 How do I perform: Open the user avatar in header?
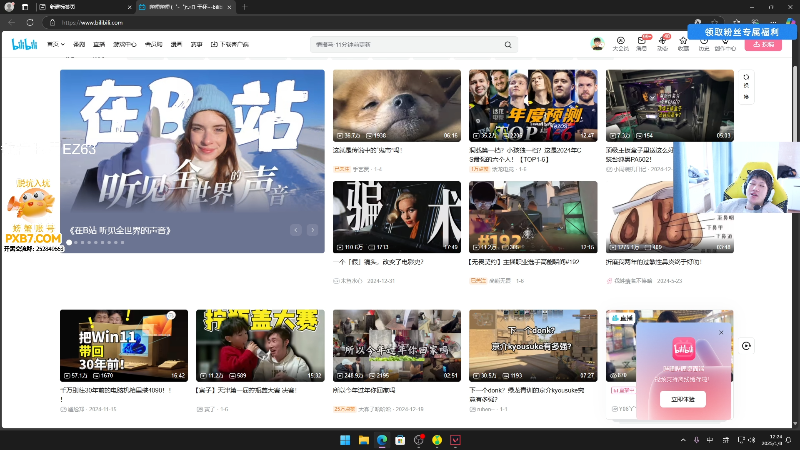coord(597,43)
